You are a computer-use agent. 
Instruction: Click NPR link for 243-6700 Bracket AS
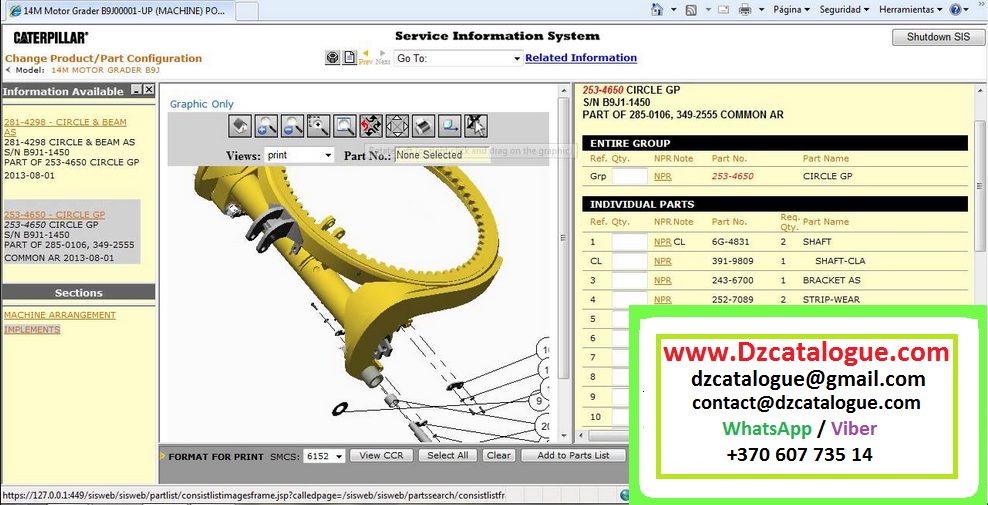(662, 280)
